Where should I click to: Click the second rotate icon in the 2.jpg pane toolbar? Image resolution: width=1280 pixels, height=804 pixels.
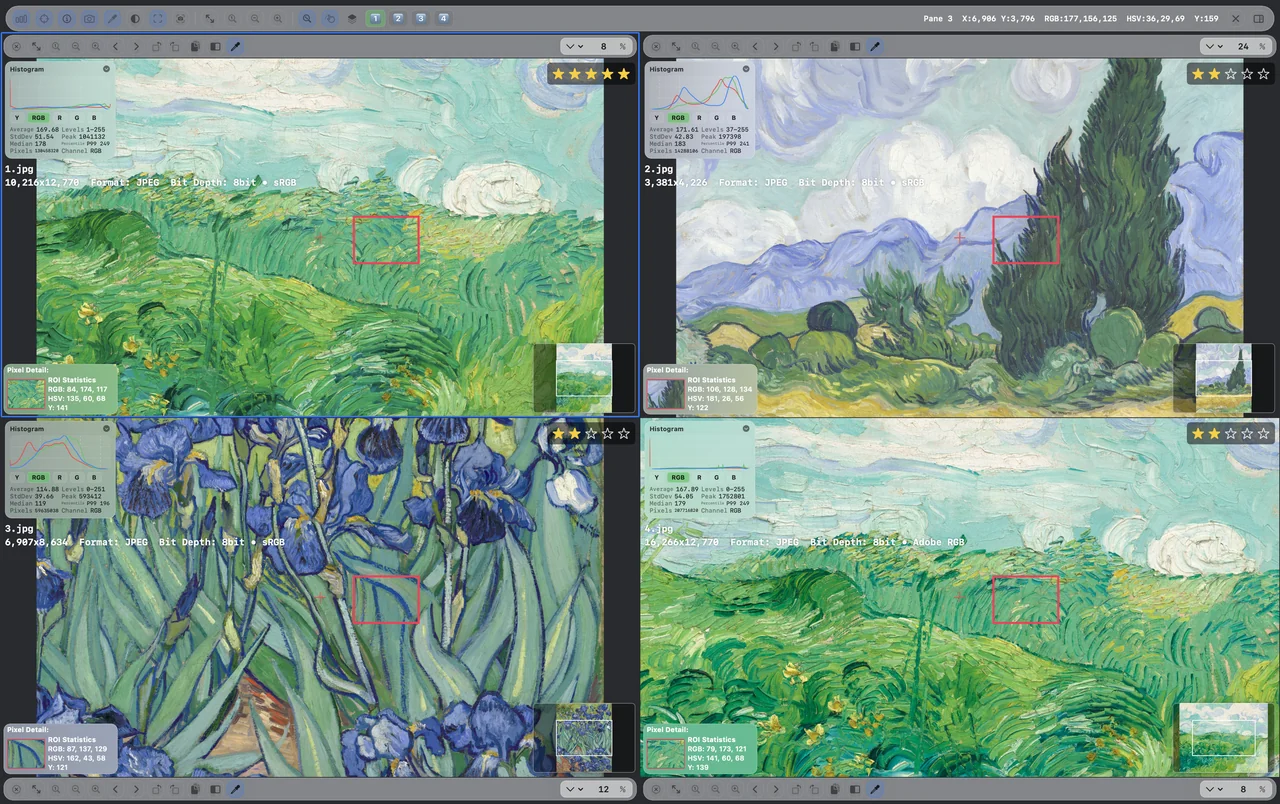pos(815,46)
